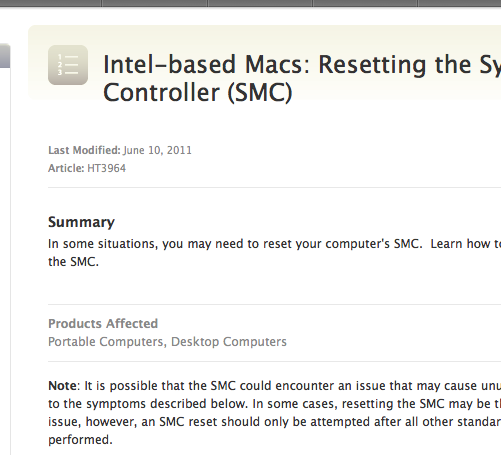This screenshot has width=501, height=455.
Task: Click the word 'performed.' ending the note
Action: (80, 440)
